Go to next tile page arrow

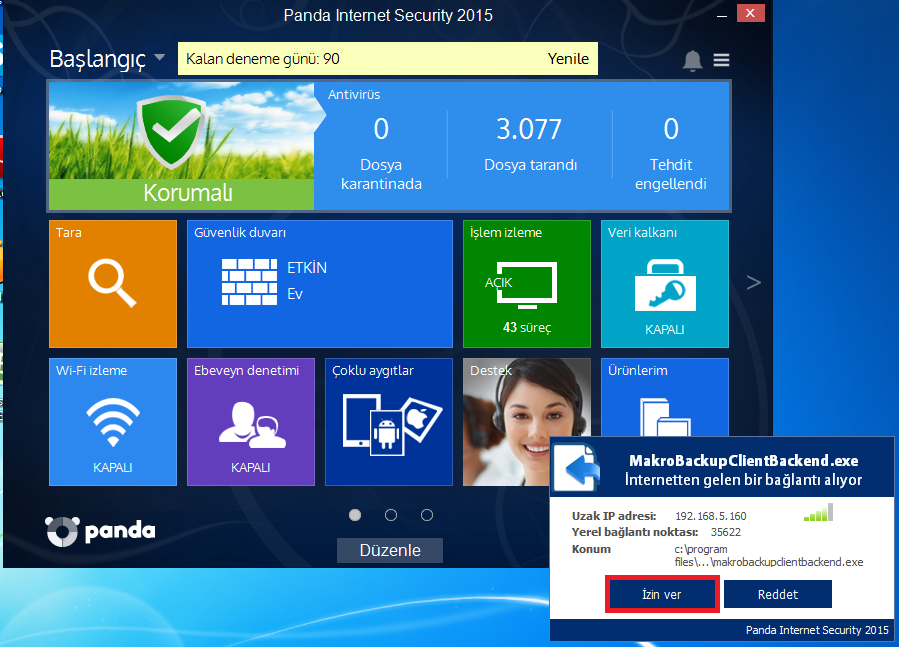click(x=753, y=282)
